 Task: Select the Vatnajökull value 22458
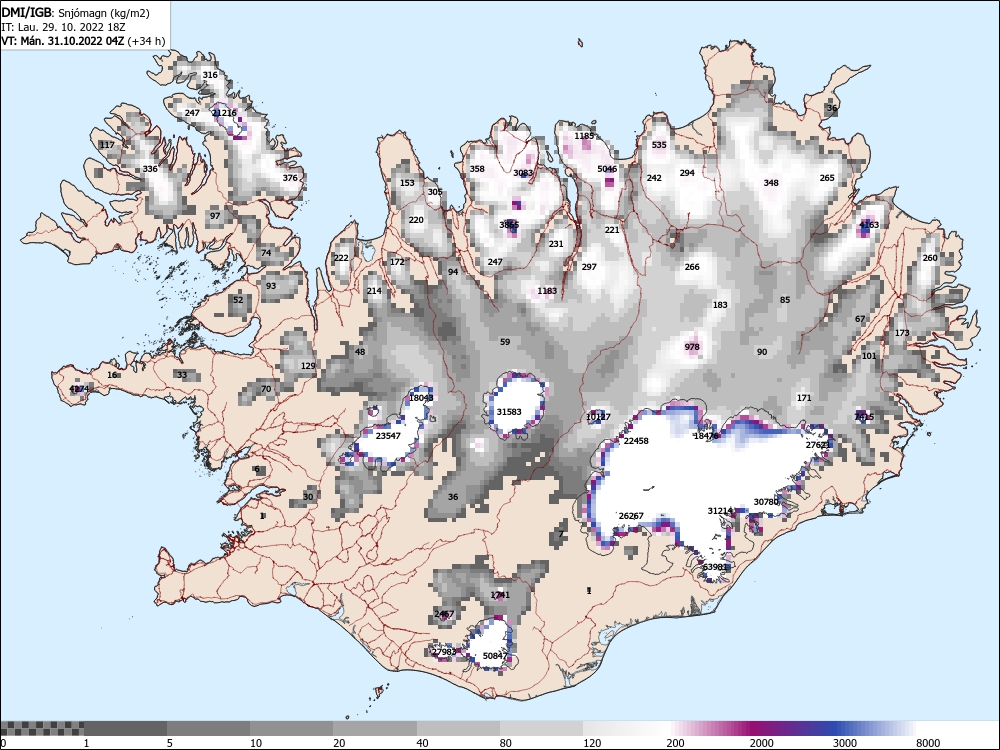[636, 441]
